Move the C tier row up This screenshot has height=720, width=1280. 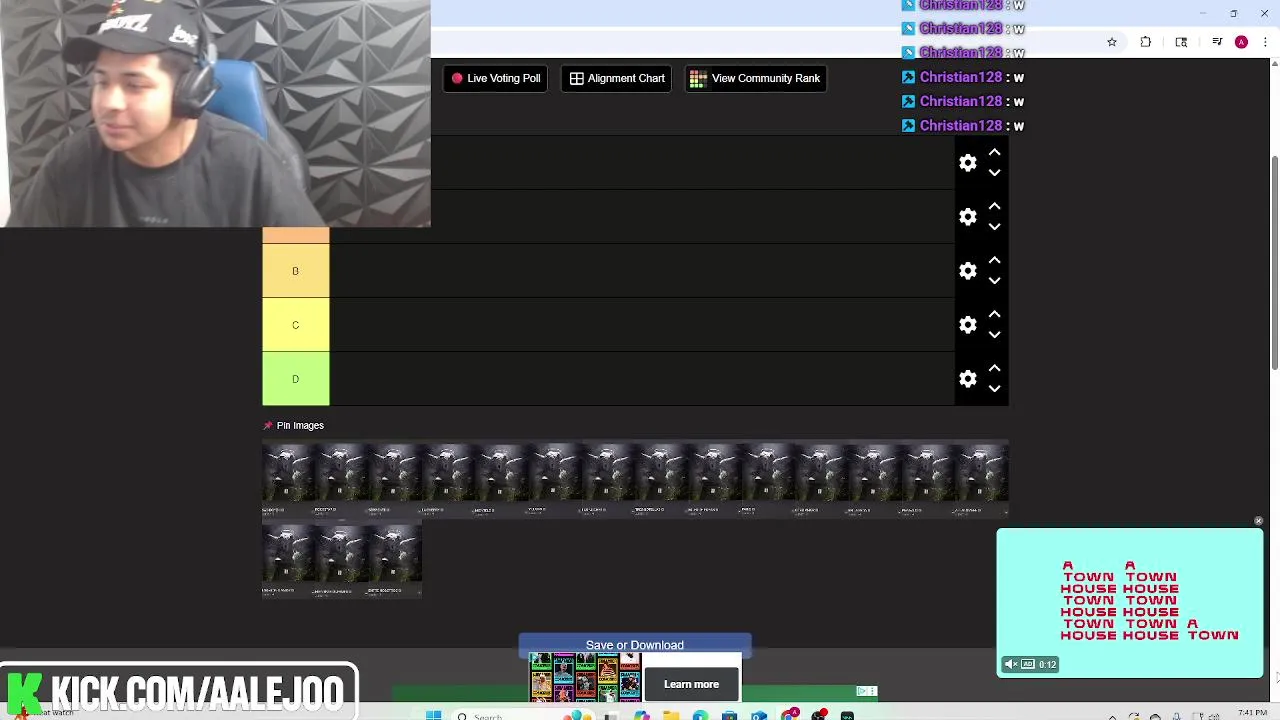[994, 314]
